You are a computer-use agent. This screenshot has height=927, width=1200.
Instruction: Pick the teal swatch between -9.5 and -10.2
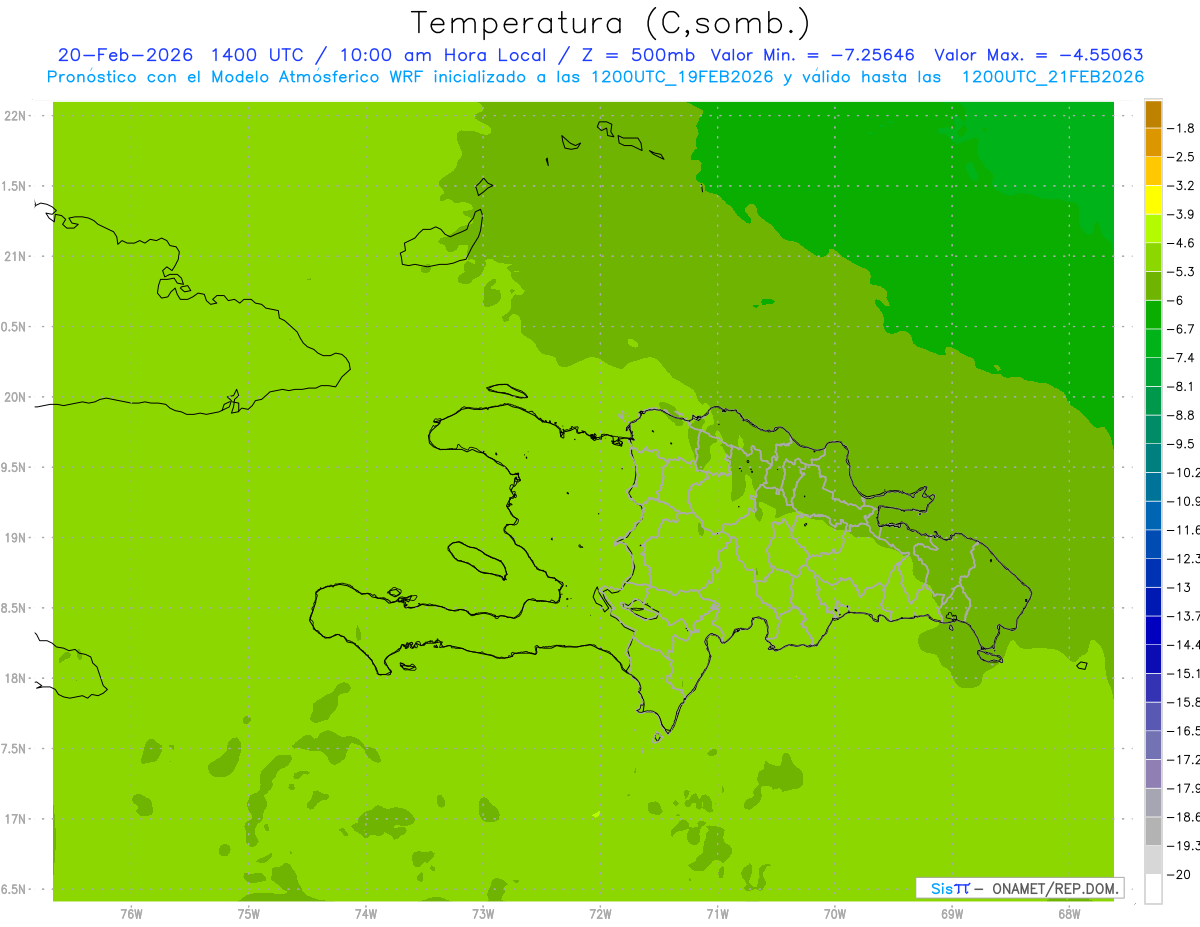coord(1153,458)
